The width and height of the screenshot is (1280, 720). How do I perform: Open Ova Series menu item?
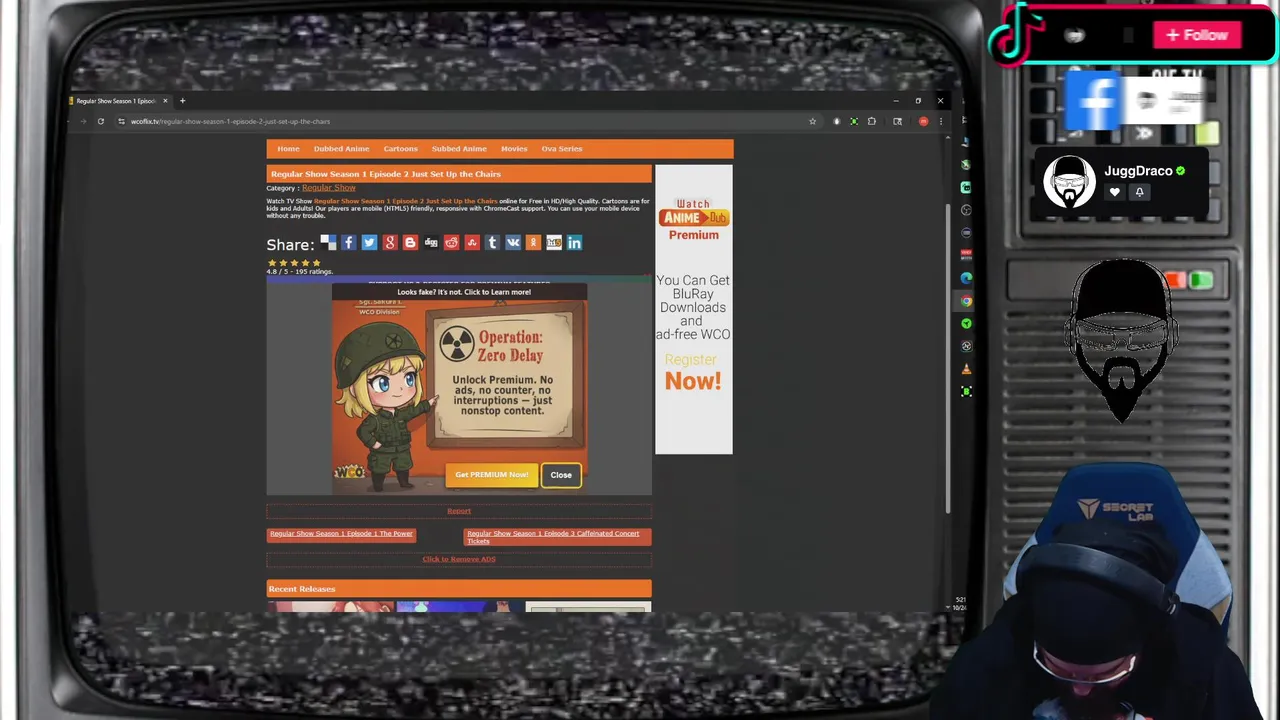coord(561,149)
